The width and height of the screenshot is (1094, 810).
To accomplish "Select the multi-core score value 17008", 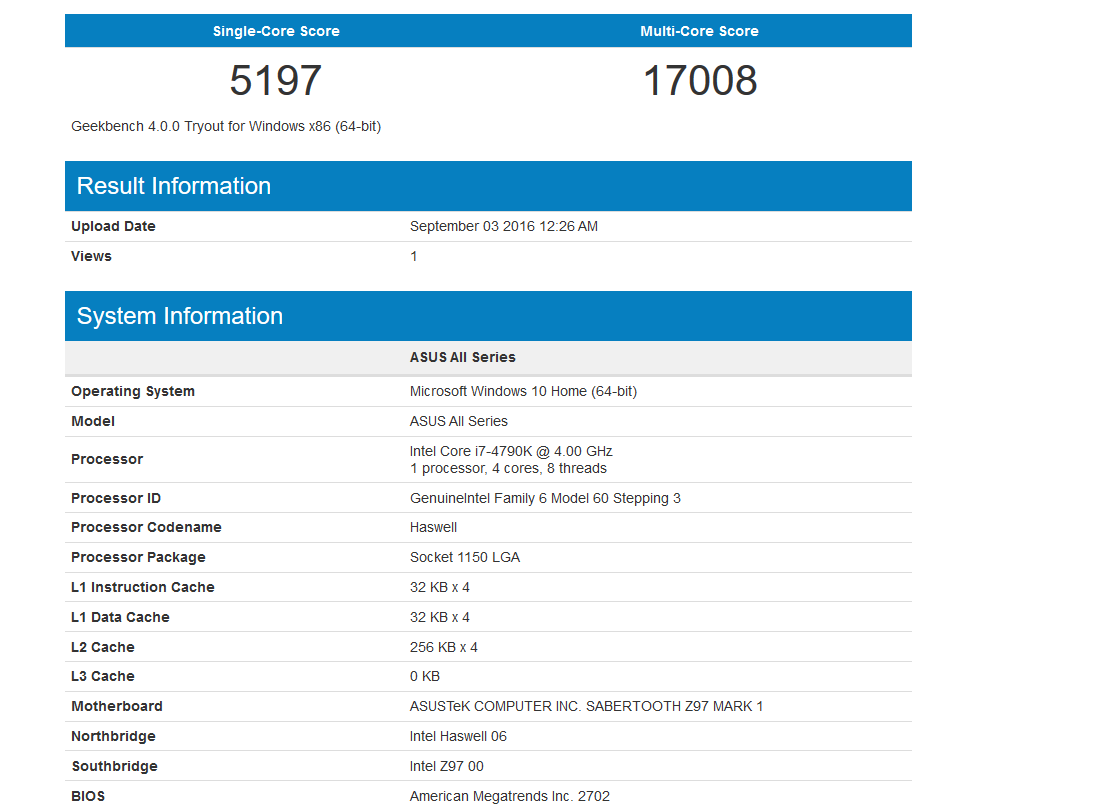I will tap(700, 80).
